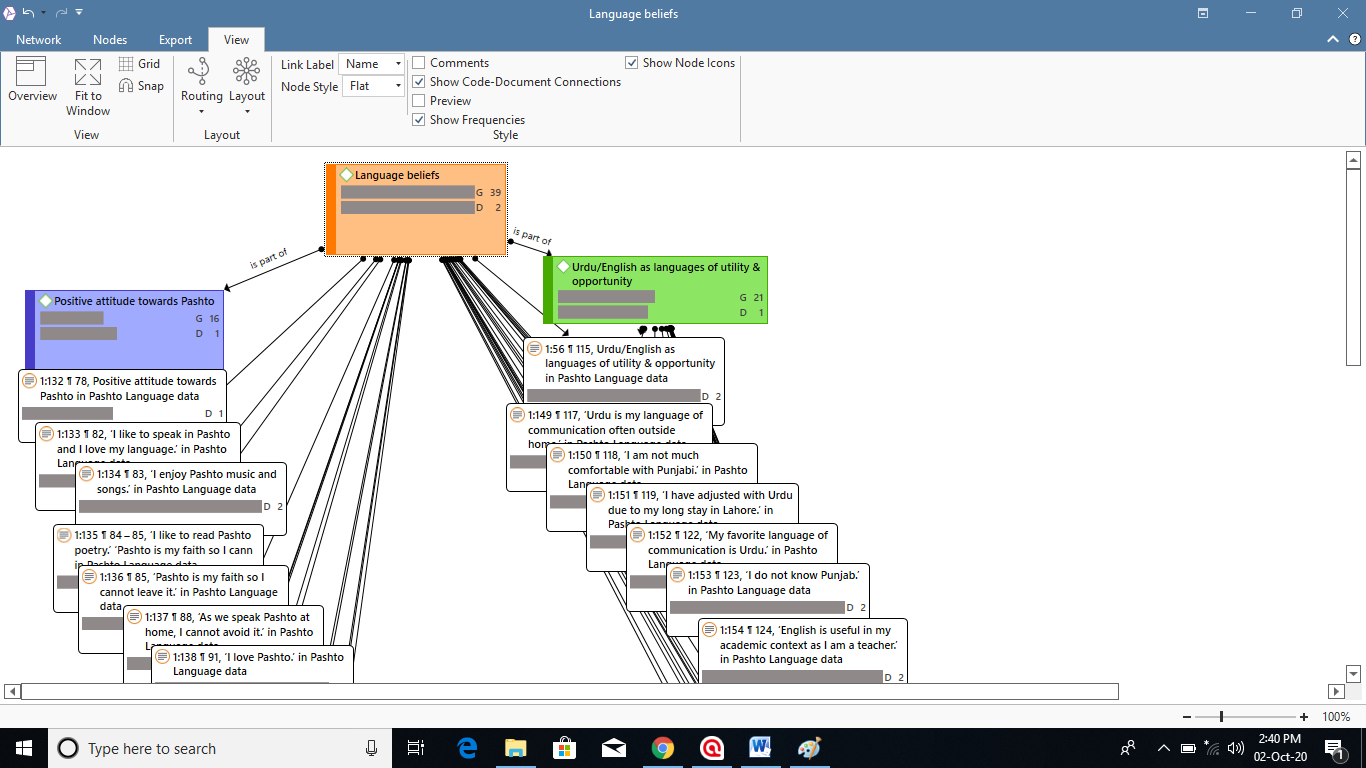Viewport: 1366px width, 768px height.
Task: Open the Quick Access Toolbar customize dropdown
Action: [79, 13]
